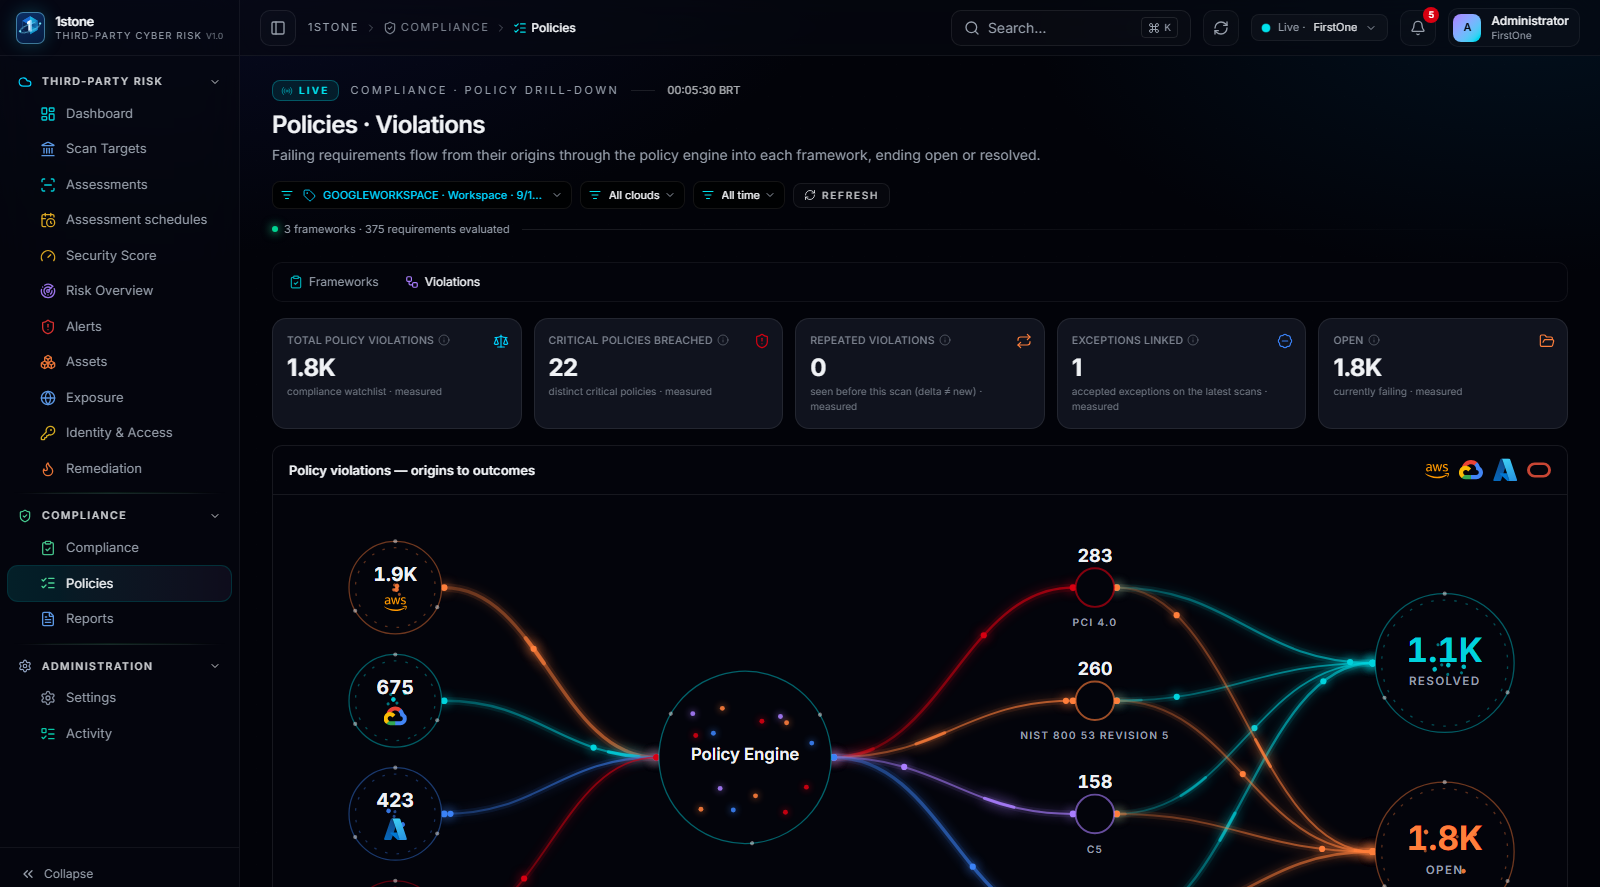Screen dimensions: 1600x887
Task: Click the Policies breadcrumb item
Action: pos(545,28)
